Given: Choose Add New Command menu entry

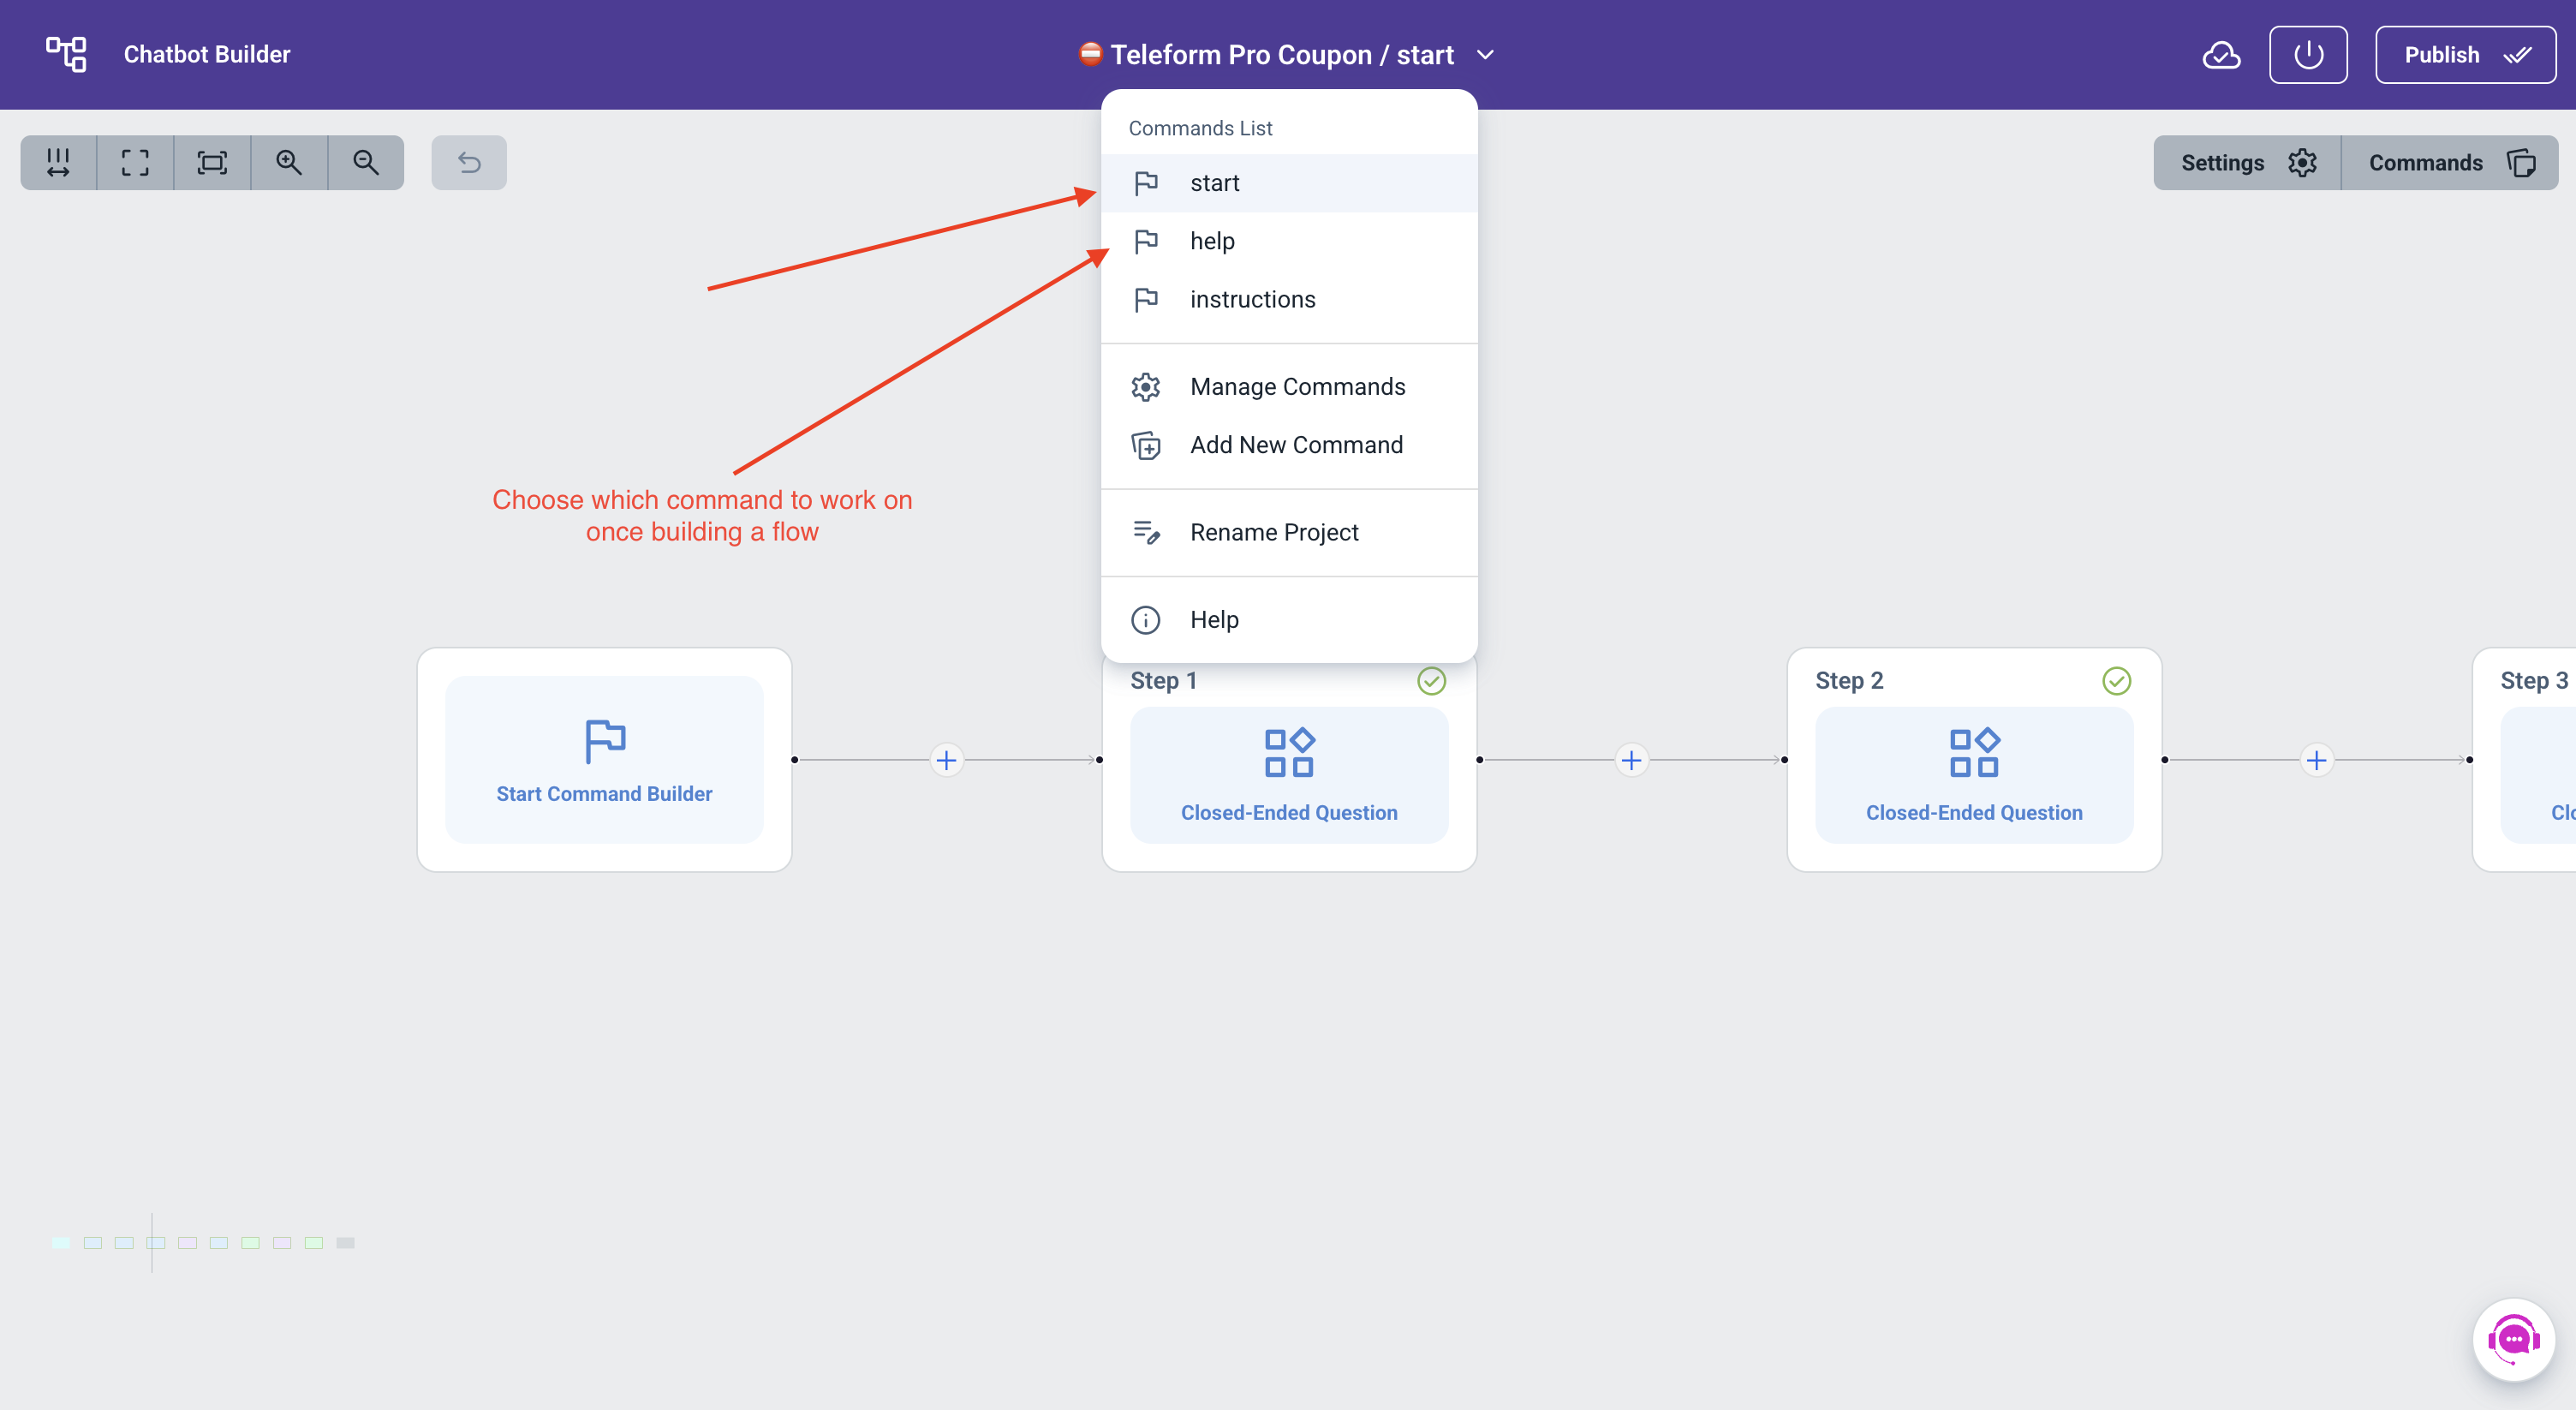Looking at the screenshot, I should 1289,444.
